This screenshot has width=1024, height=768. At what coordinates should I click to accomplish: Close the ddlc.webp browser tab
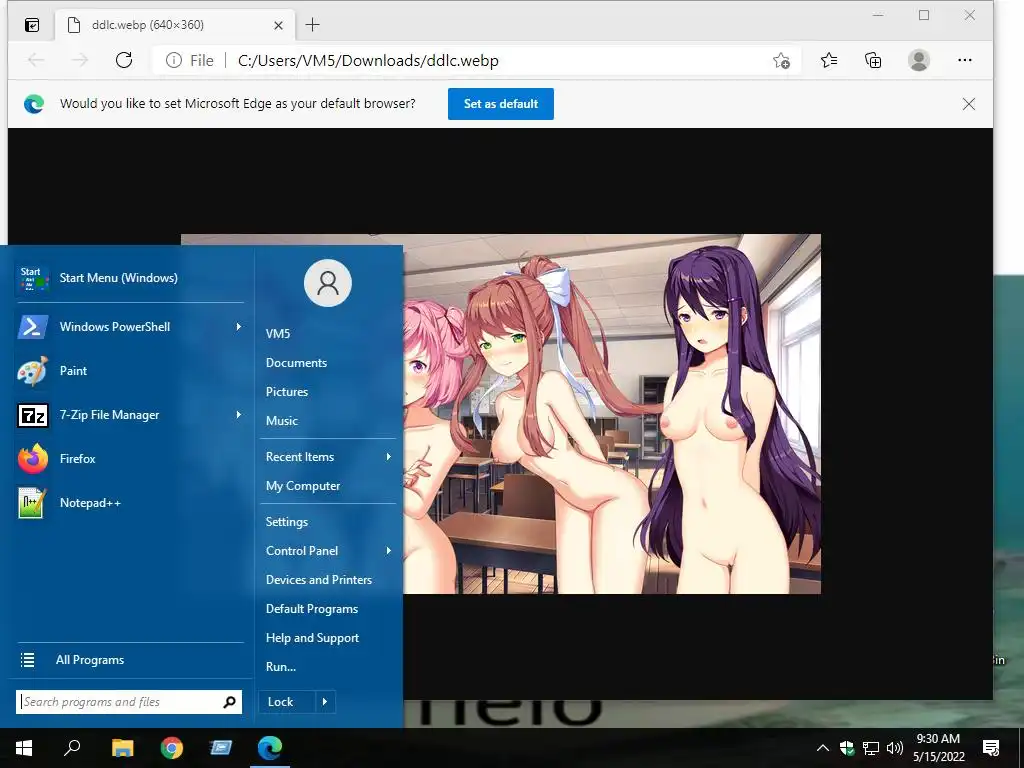pyautogui.click(x=278, y=25)
